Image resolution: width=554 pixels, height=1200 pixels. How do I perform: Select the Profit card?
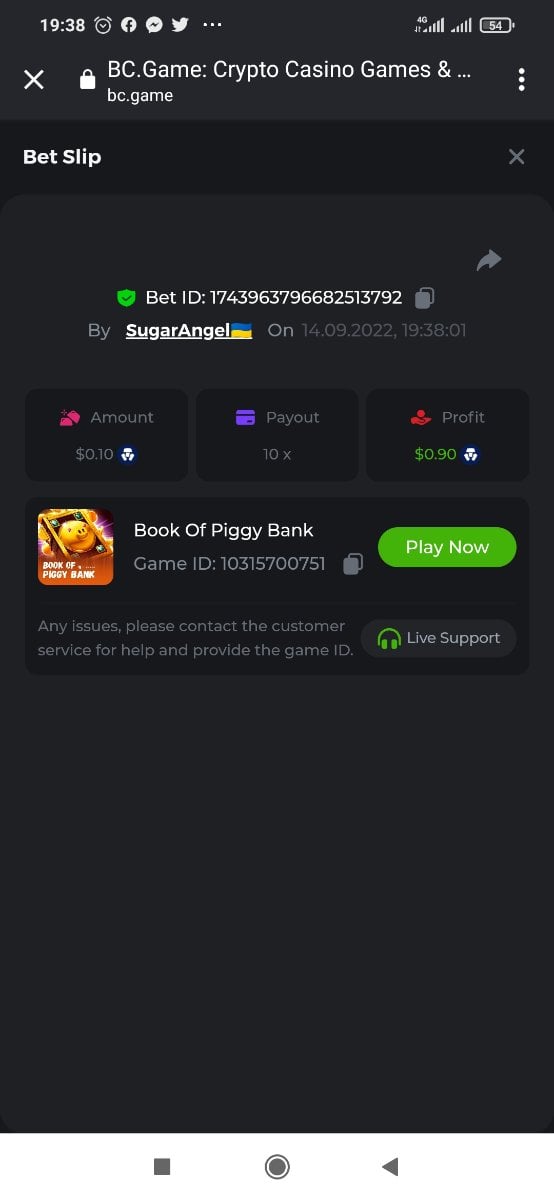(448, 435)
